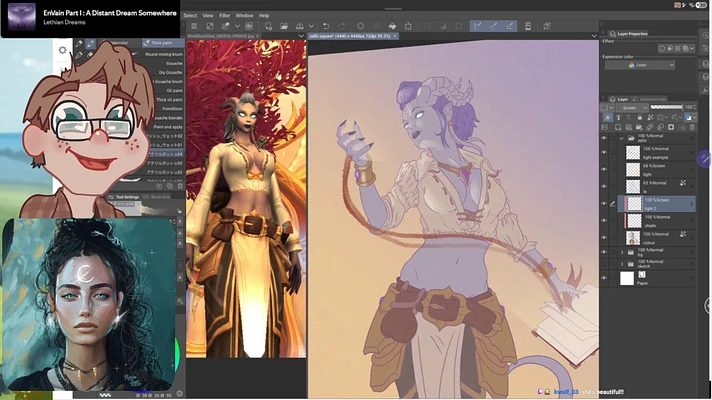Open the Clip Studio main menu icon
This screenshot has height=400, width=712.
pos(194,26)
